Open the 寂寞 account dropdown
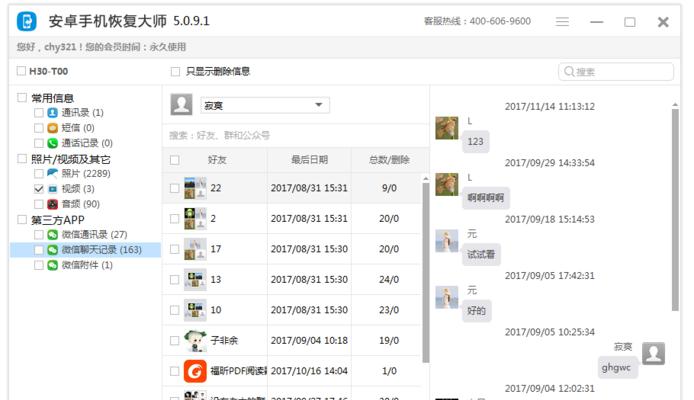 [x=265, y=105]
